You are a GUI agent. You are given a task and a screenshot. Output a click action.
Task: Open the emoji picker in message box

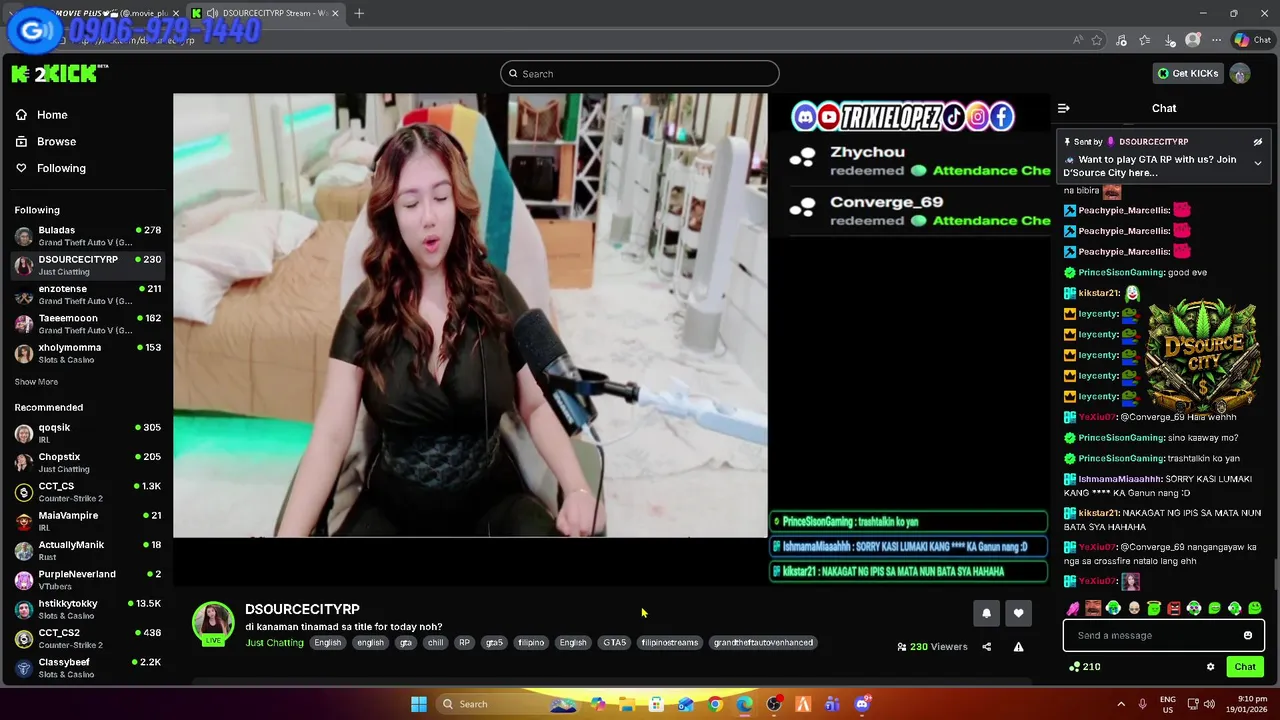(x=1248, y=635)
